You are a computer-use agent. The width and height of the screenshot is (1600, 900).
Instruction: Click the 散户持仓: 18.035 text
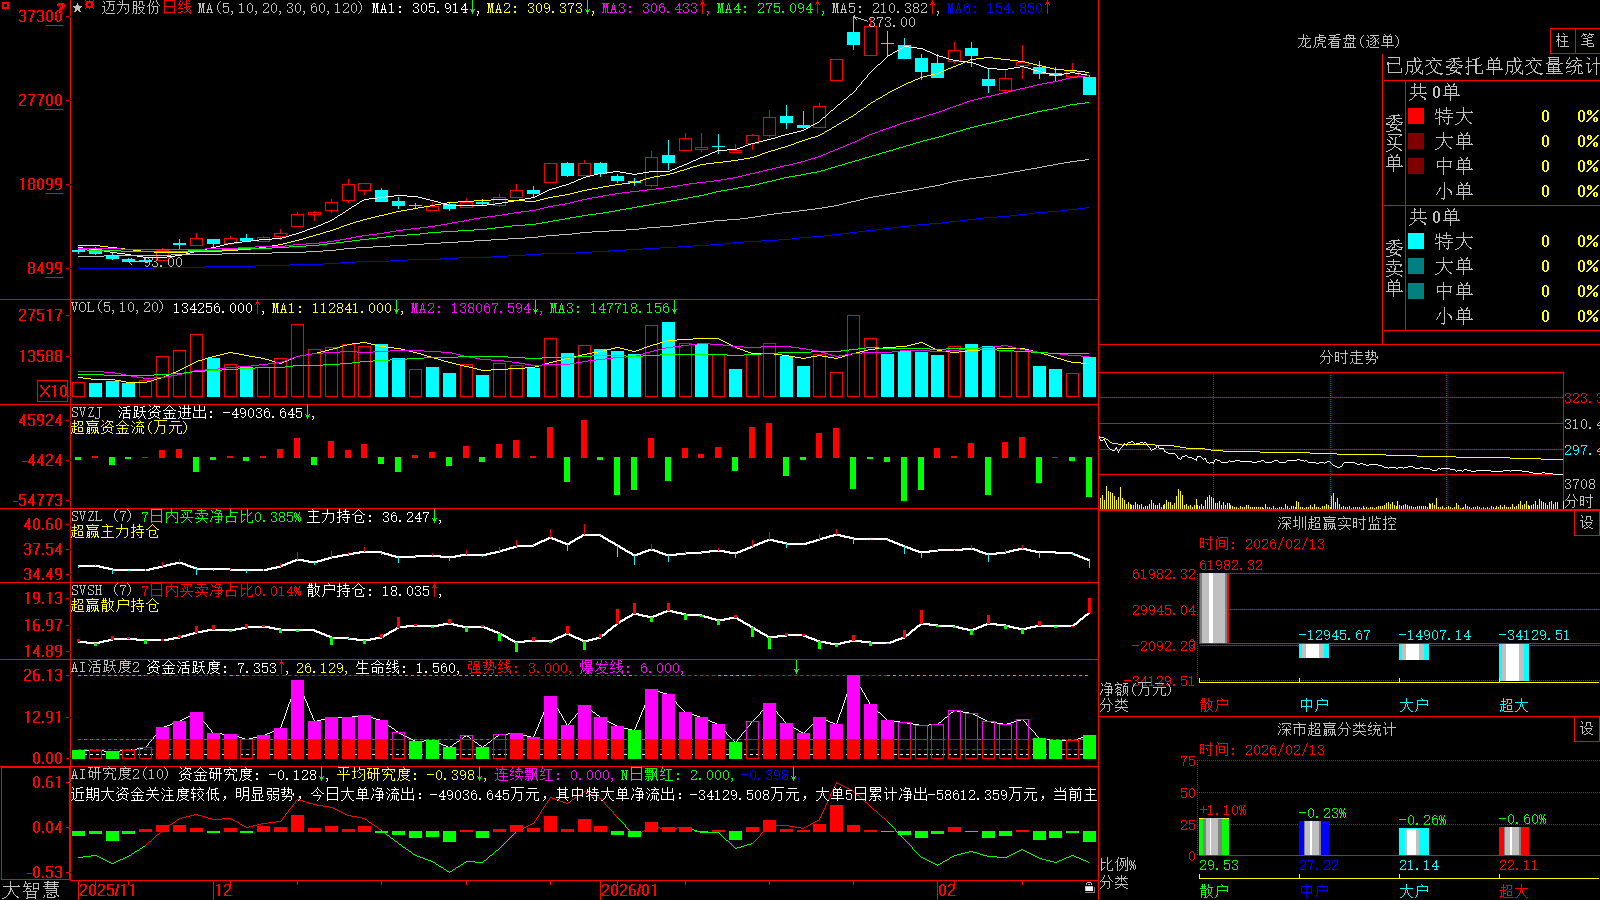pyautogui.click(x=368, y=591)
